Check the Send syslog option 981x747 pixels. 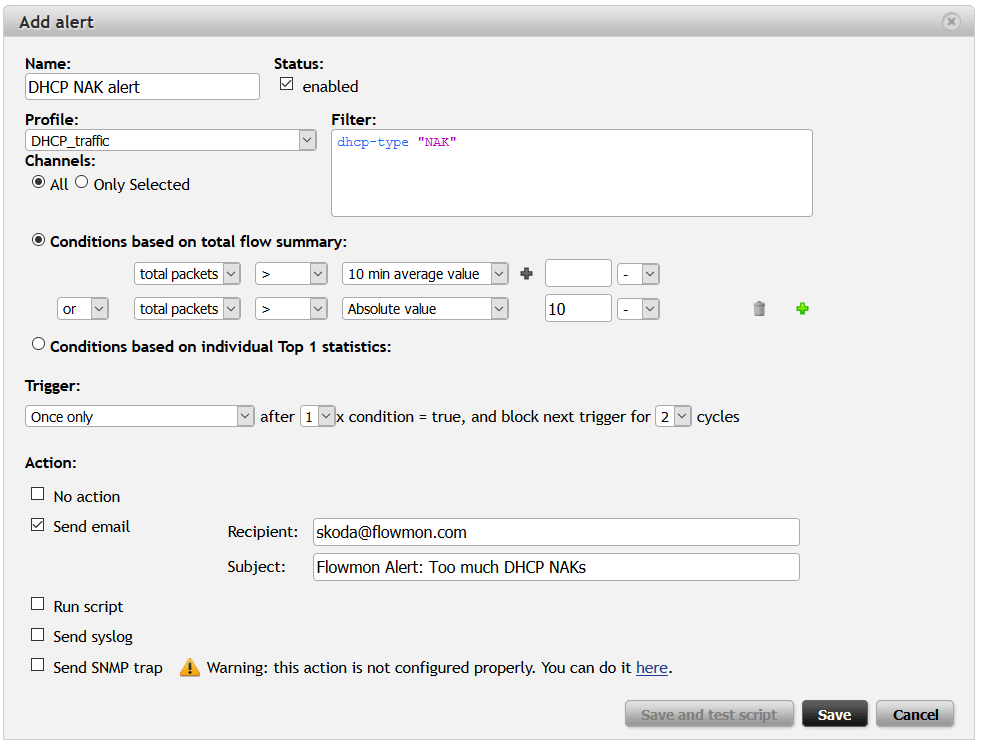[x=38, y=635]
